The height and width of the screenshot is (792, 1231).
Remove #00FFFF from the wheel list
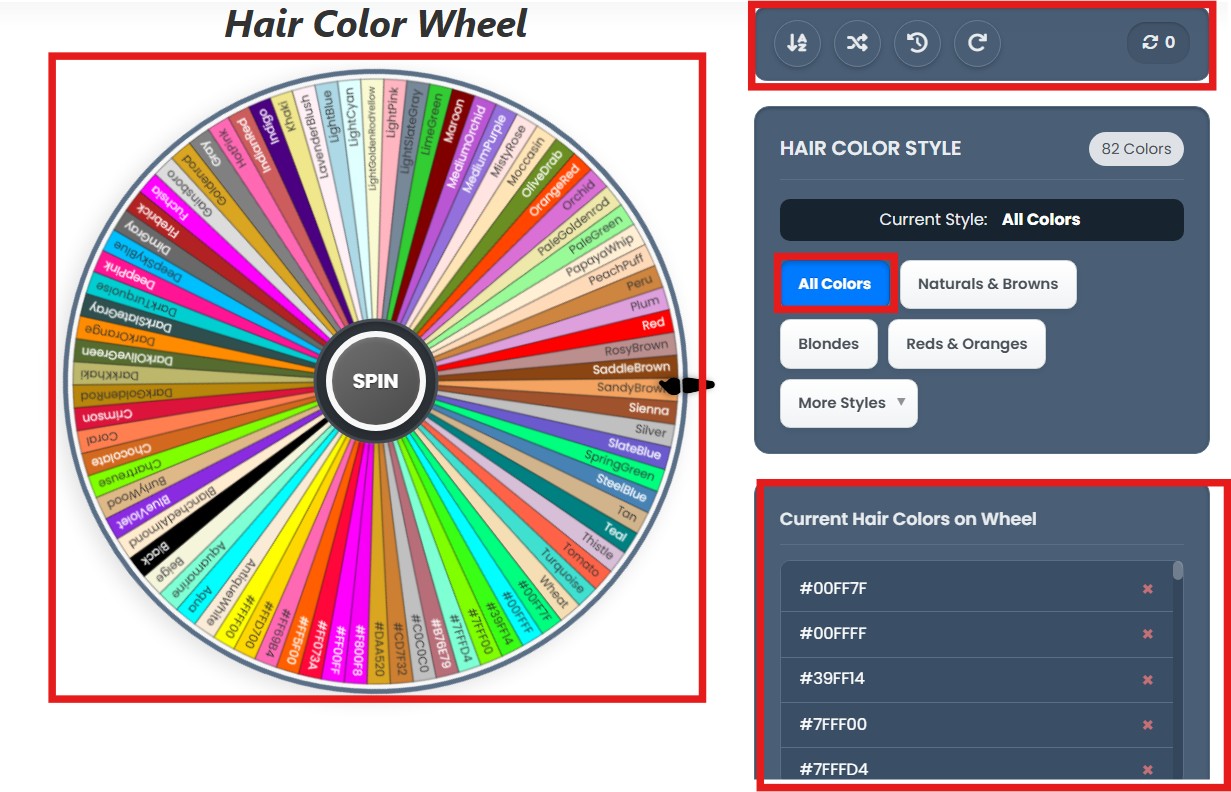tap(1148, 634)
